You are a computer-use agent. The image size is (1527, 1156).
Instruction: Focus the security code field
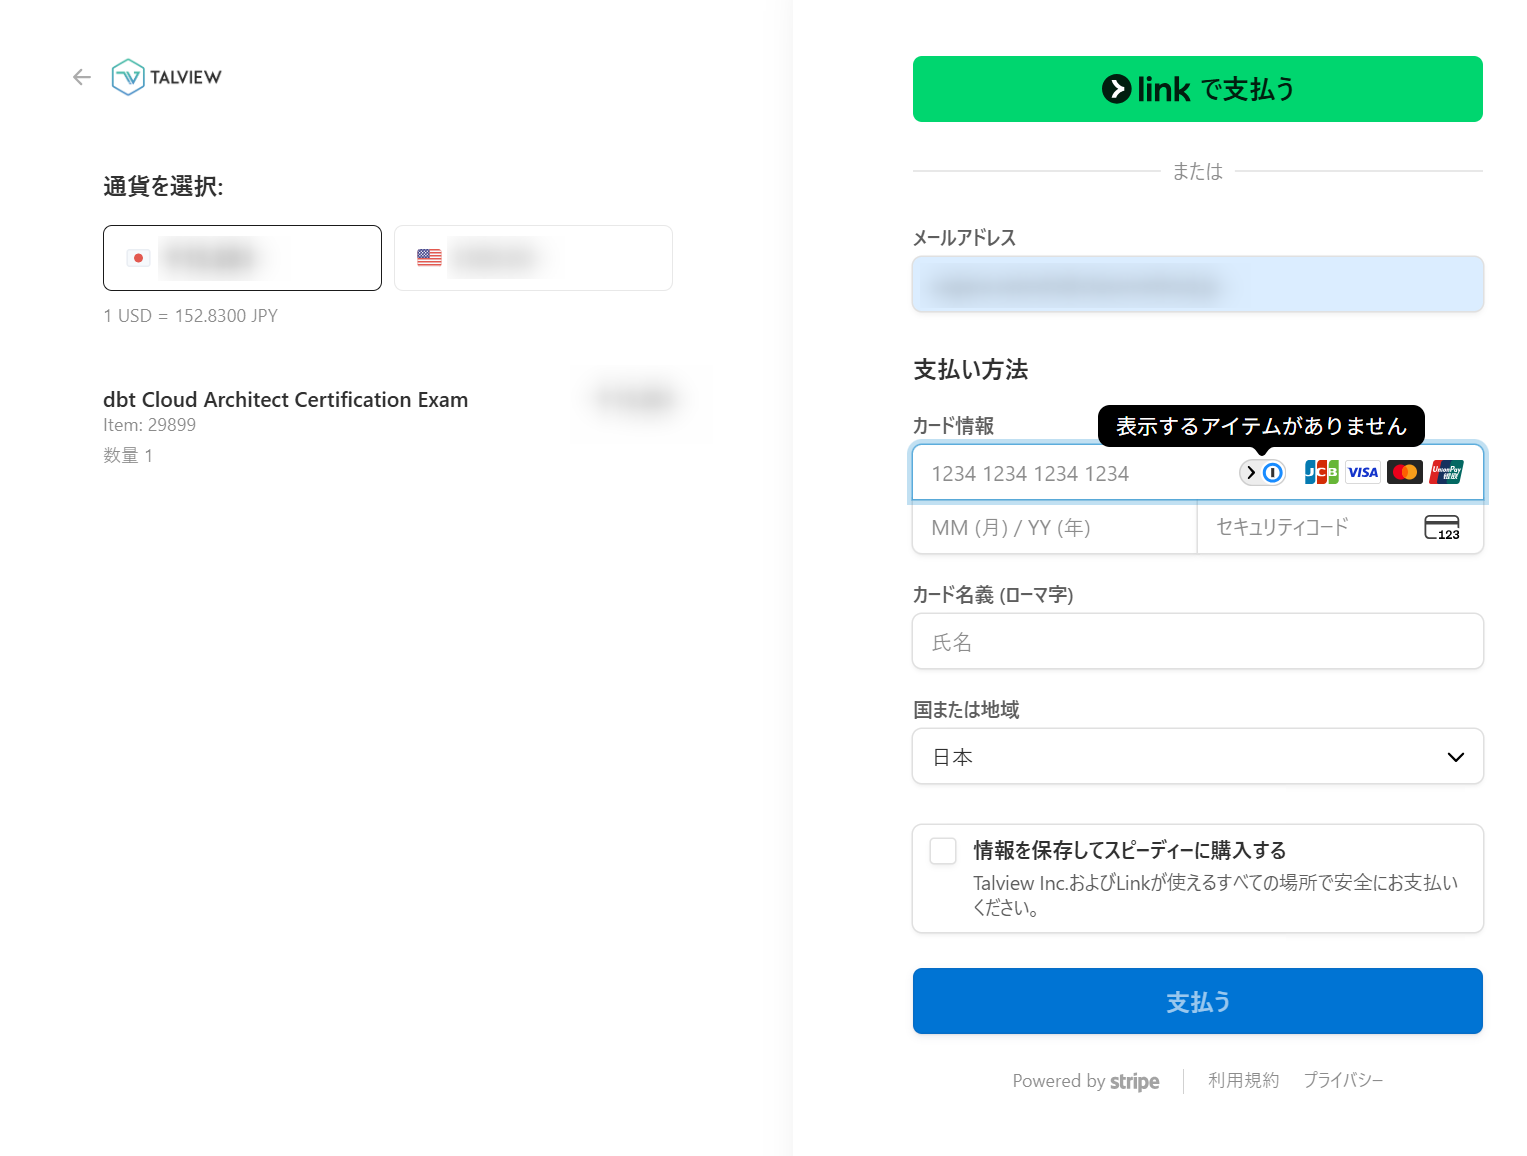1340,527
